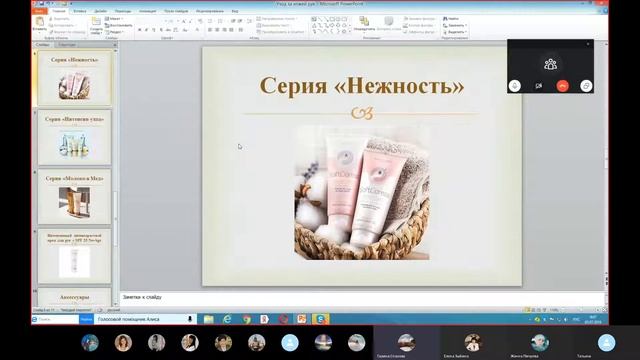This screenshot has height=360, width=640.
Task: Click the New Slide icon
Action: pyautogui.click(x=96, y=25)
